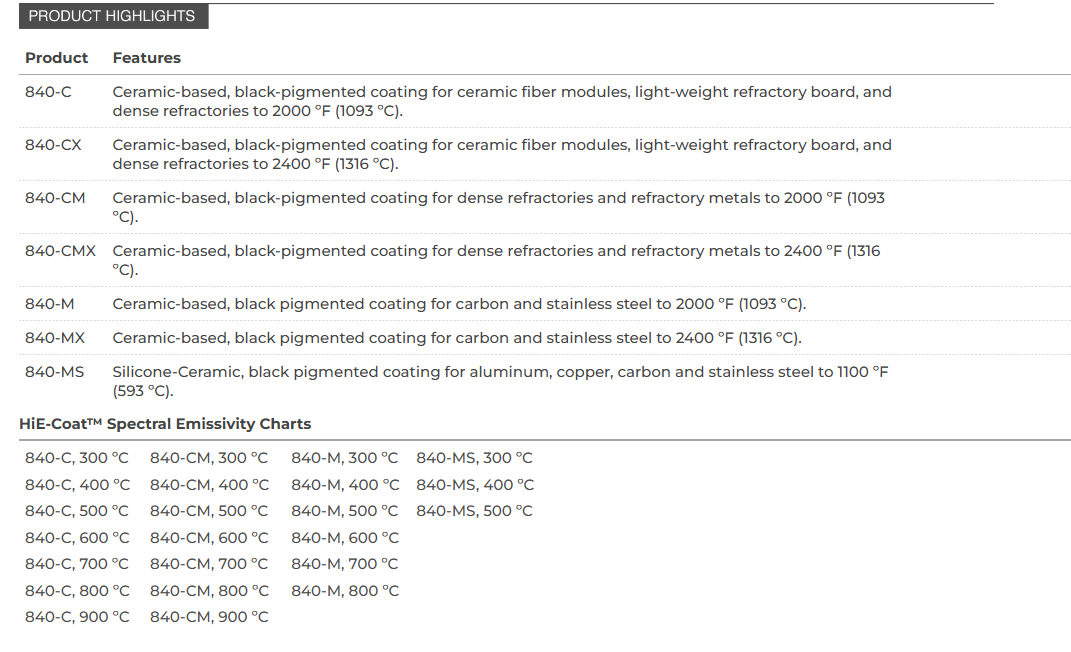Open the 840-MS, 300 °C emissivity chart
Viewport: 1071px width, 652px height.
pyautogui.click(x=474, y=457)
